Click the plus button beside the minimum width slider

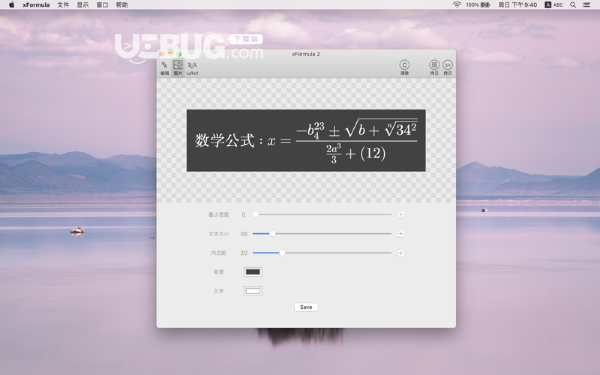click(401, 215)
